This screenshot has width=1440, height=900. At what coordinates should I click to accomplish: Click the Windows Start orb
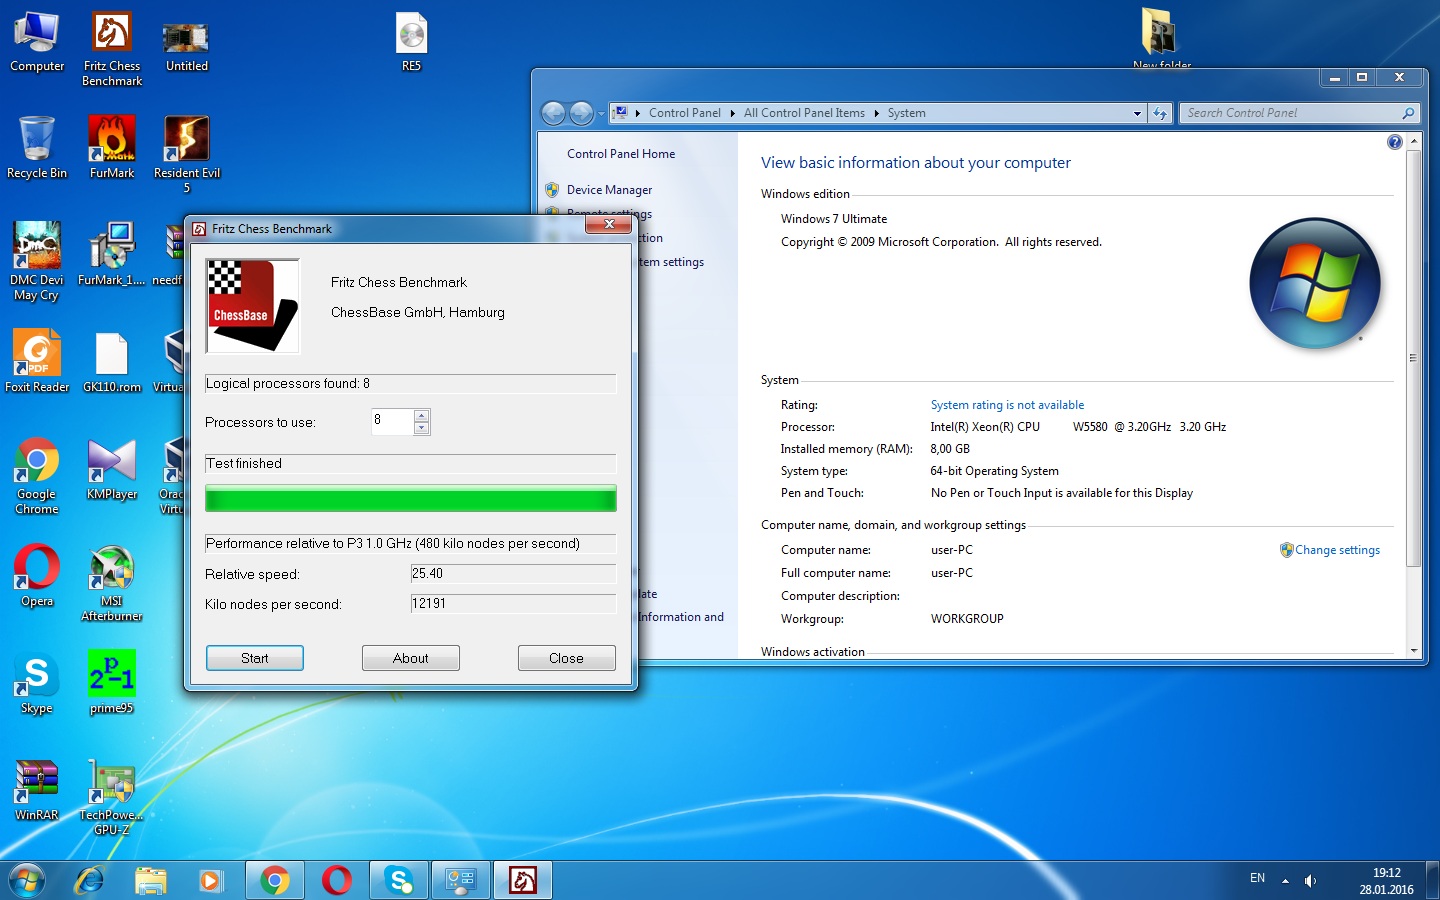pyautogui.click(x=27, y=880)
